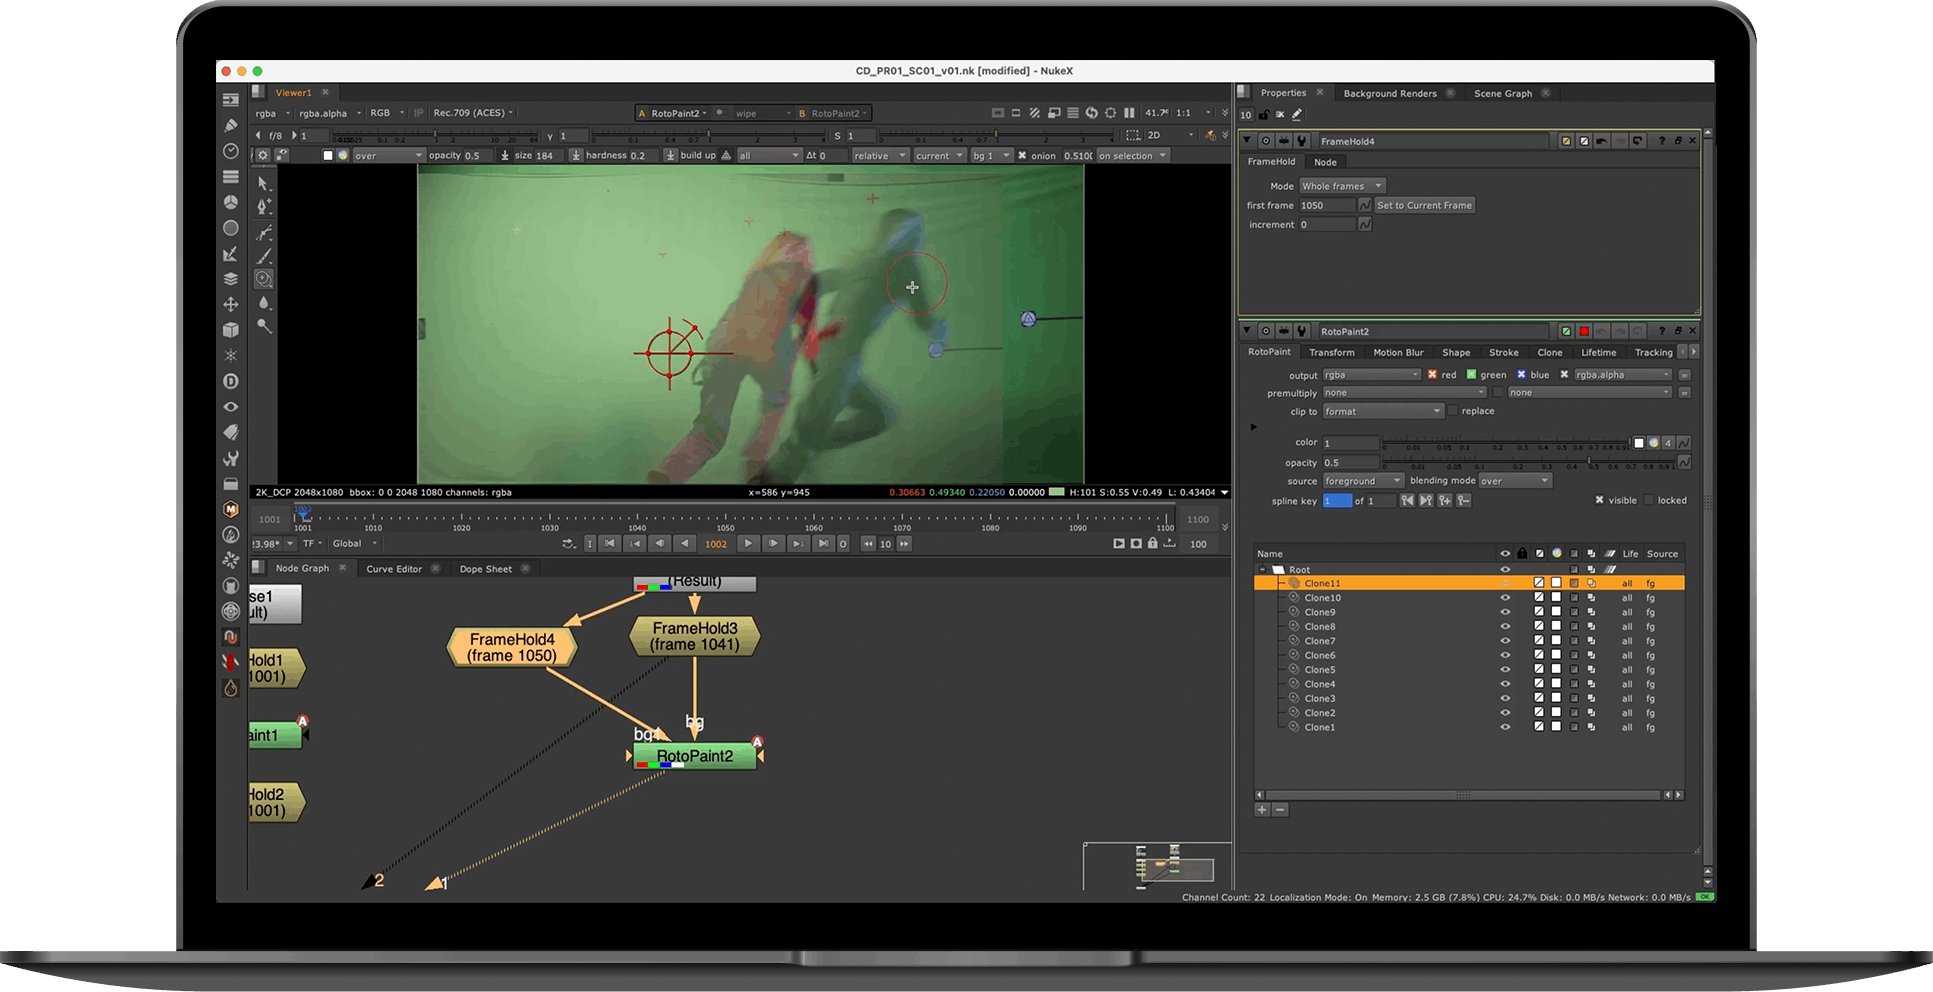Choose the Dodge tool with ball-pin icon
Viewport: 1933px width, 992px height.
(x=264, y=326)
